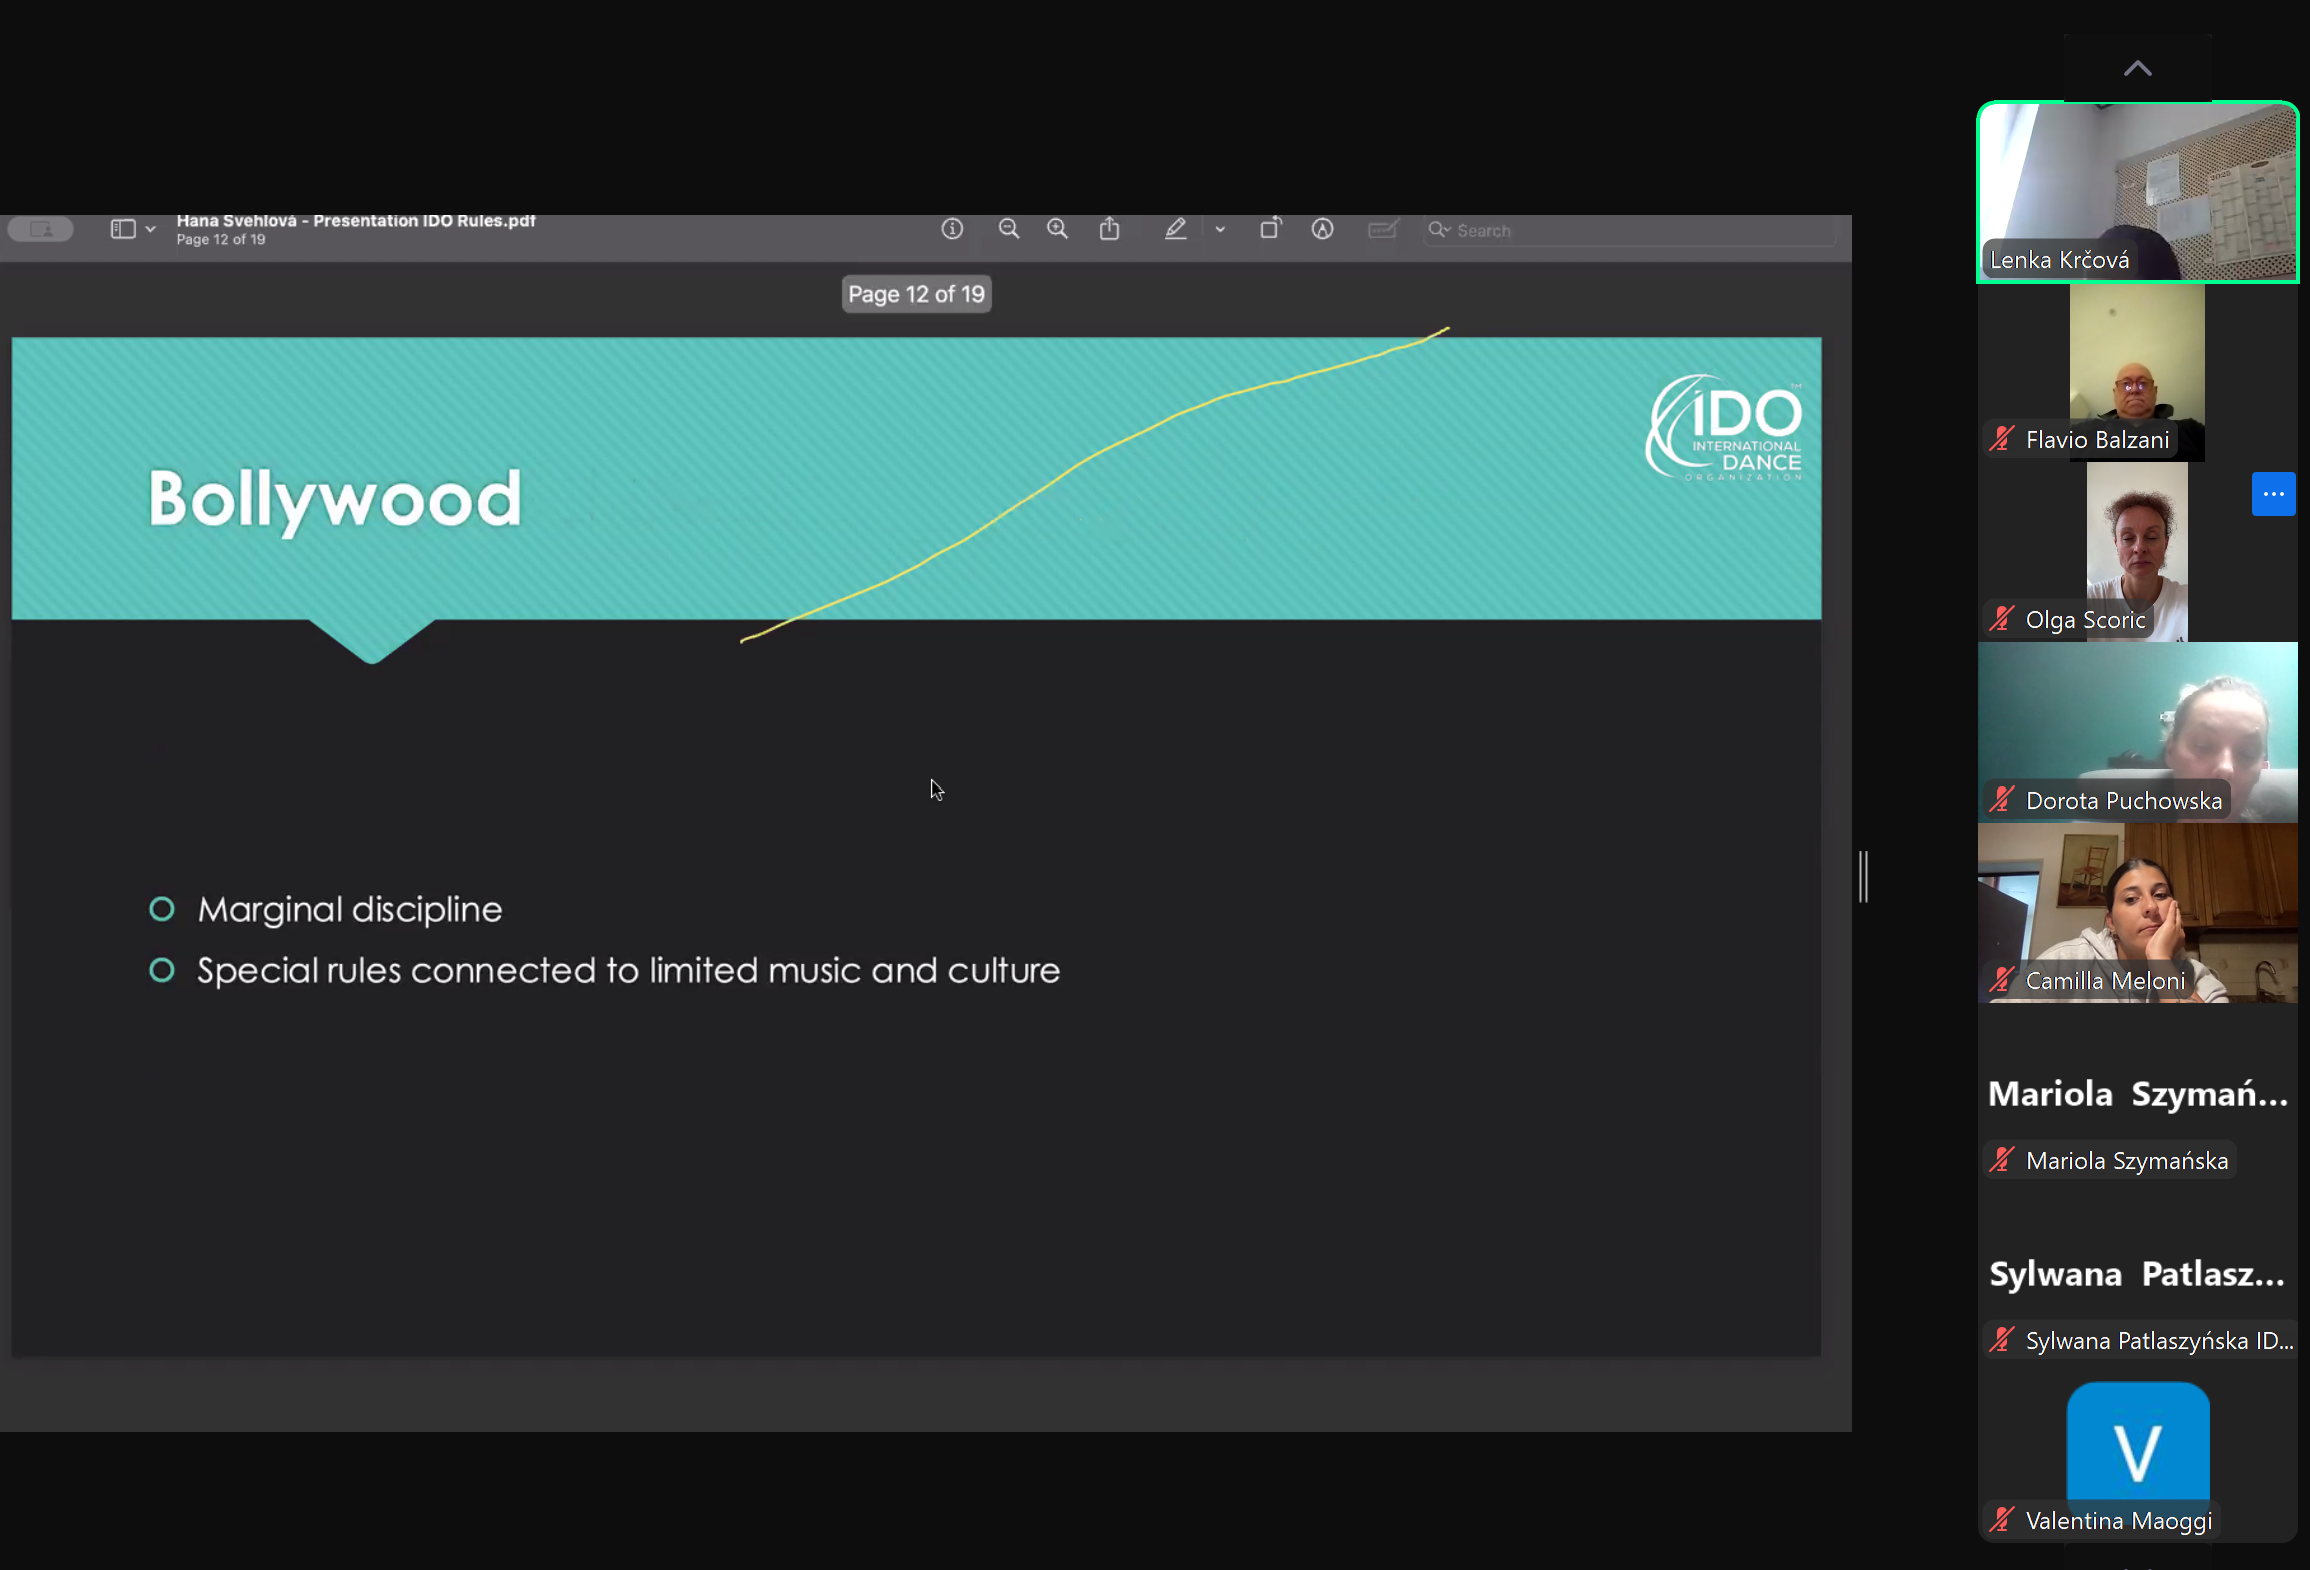Open the Share icon in Preview toolbar

click(1109, 229)
